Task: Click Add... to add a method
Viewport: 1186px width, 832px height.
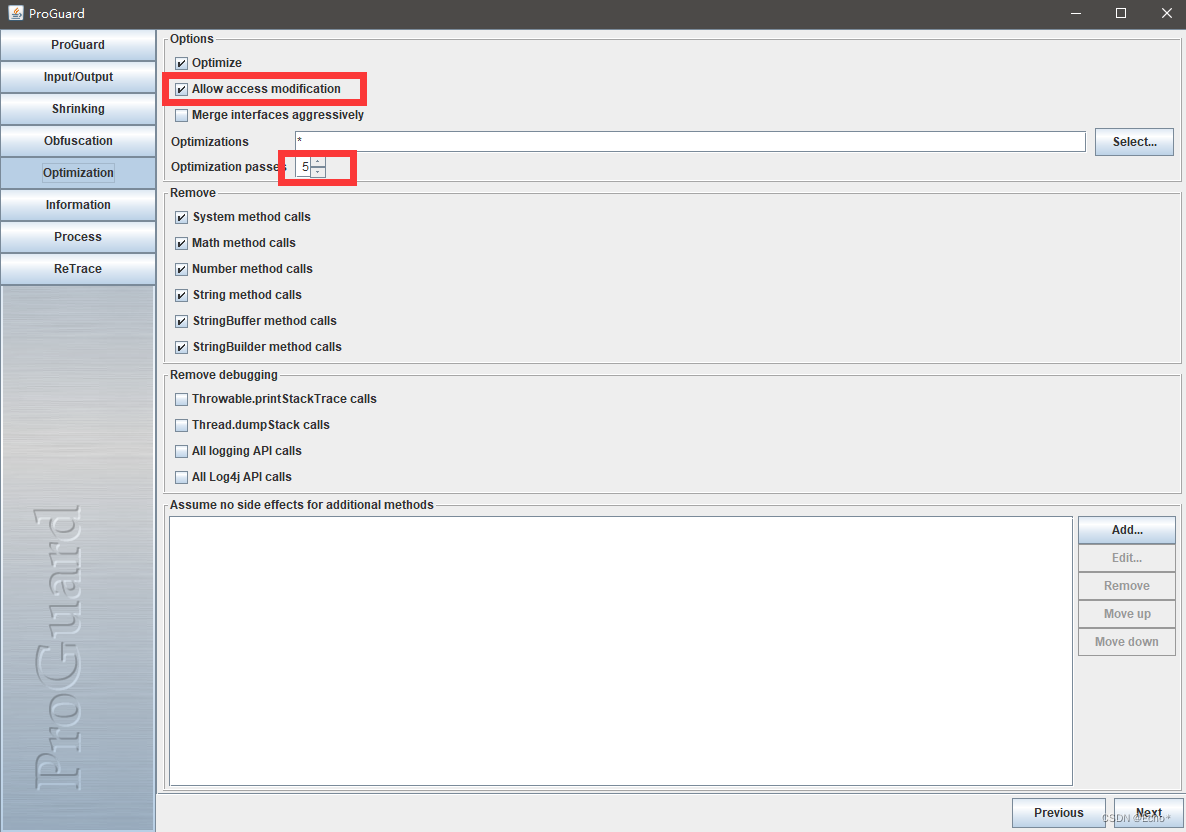Action: [x=1126, y=530]
